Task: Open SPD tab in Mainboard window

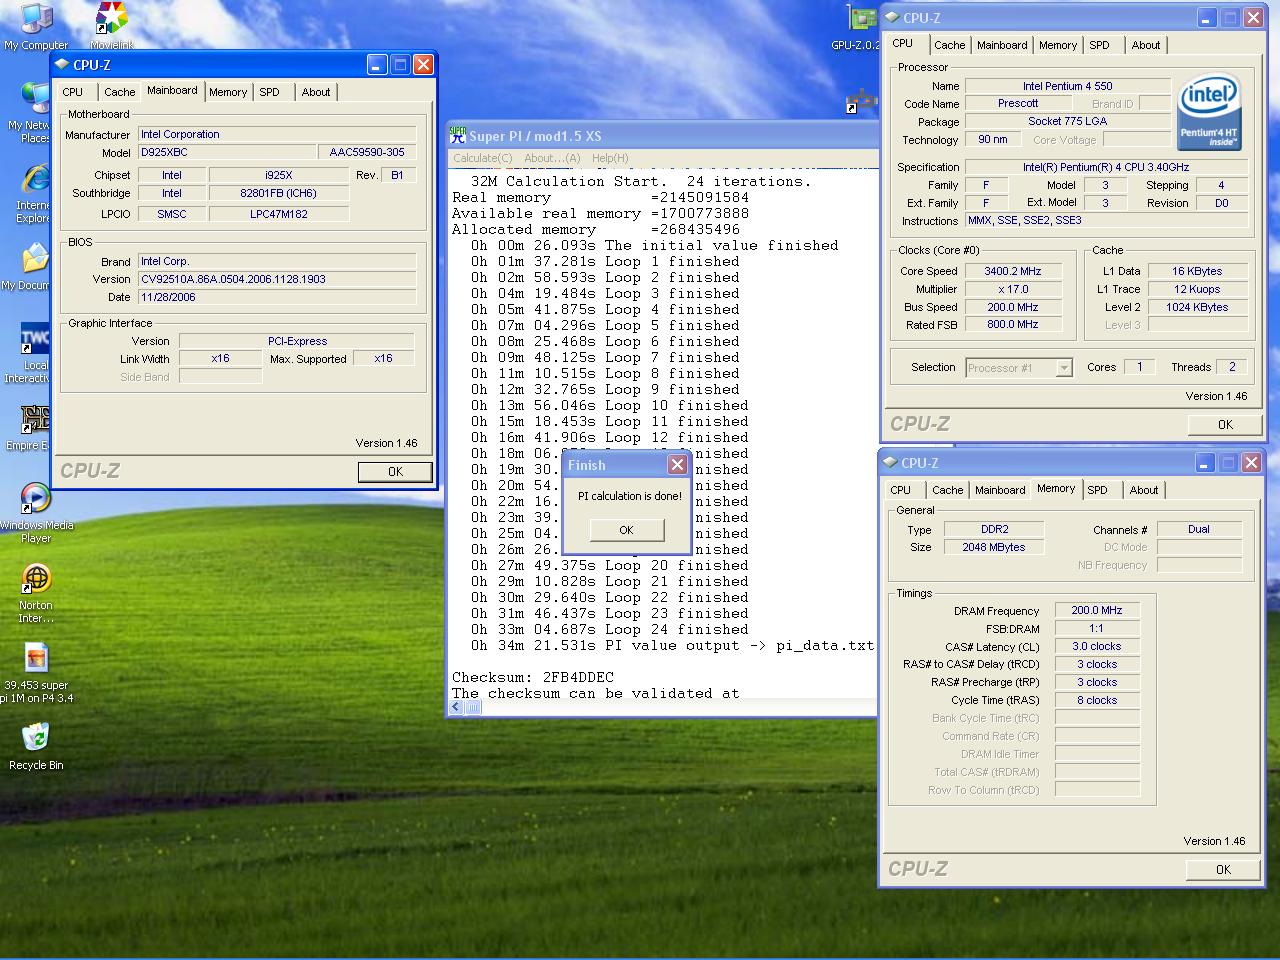Action: [x=270, y=92]
